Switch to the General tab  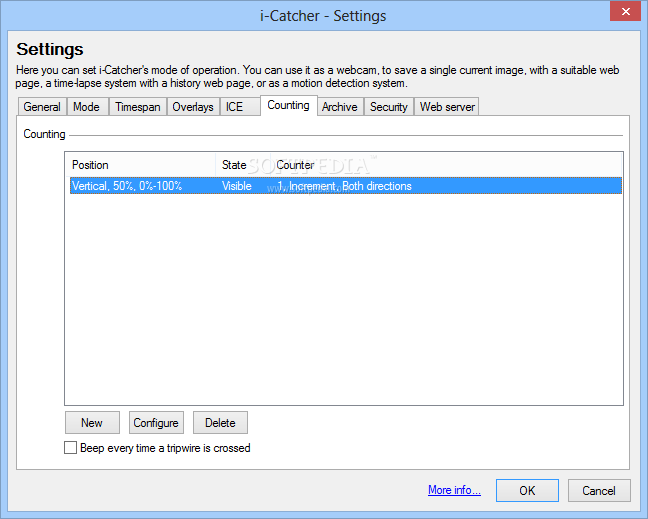[x=42, y=107]
